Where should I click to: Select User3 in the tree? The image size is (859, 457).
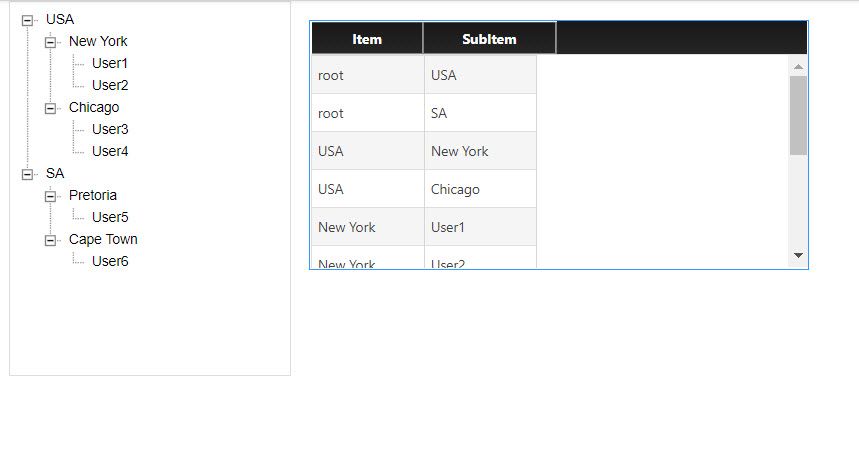click(110, 129)
